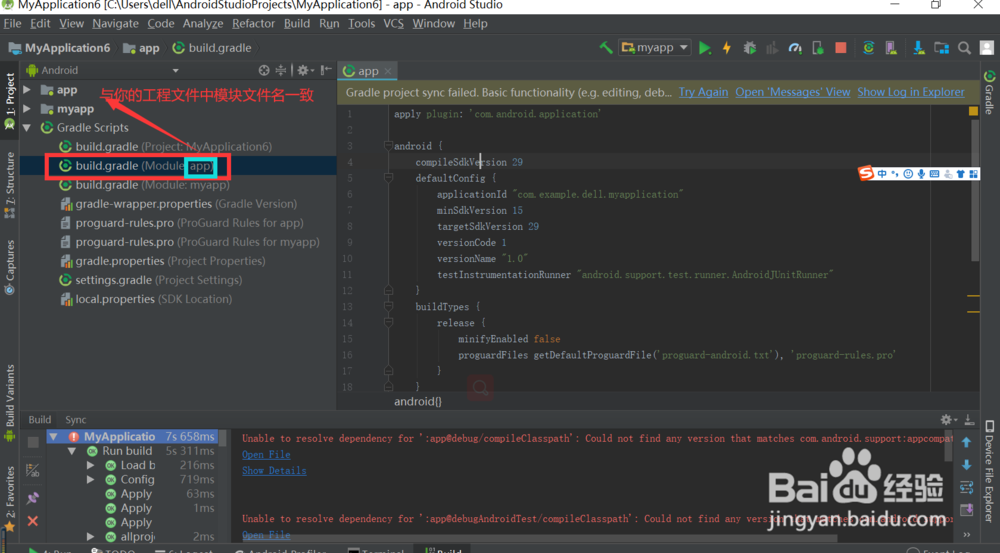The width and height of the screenshot is (1000, 553).
Task: Open the Android Profiler gauge icon
Action: coord(795,48)
